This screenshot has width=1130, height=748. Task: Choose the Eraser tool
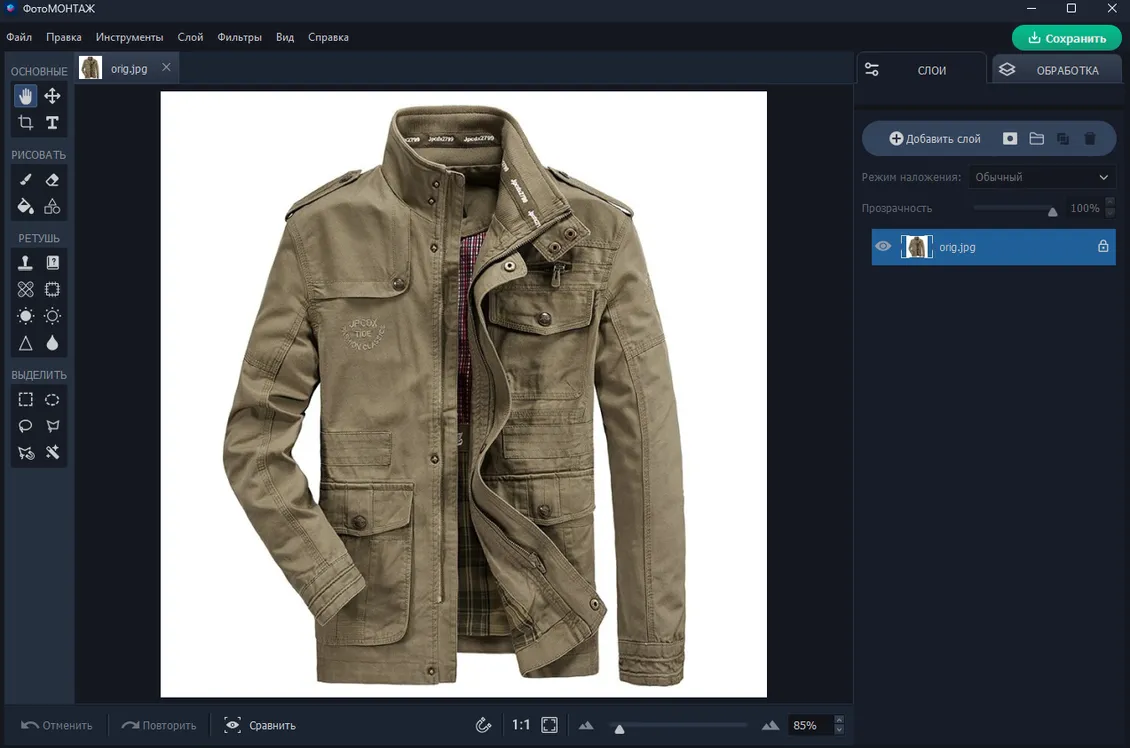click(x=53, y=179)
